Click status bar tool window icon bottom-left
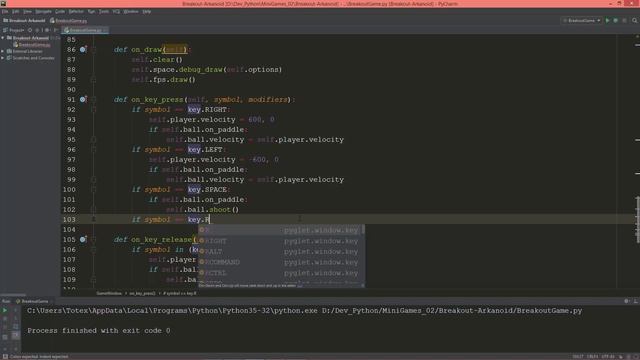The width and height of the screenshot is (640, 360). 5,357
